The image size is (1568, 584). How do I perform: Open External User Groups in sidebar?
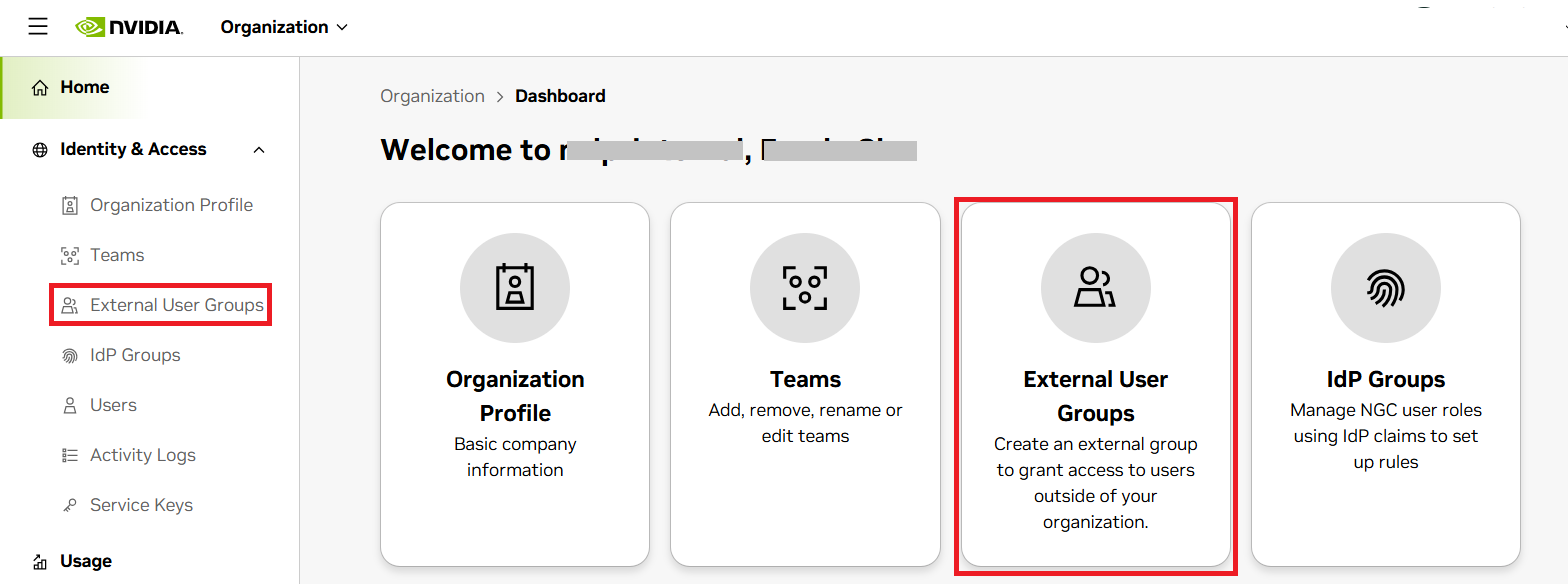[x=177, y=305]
